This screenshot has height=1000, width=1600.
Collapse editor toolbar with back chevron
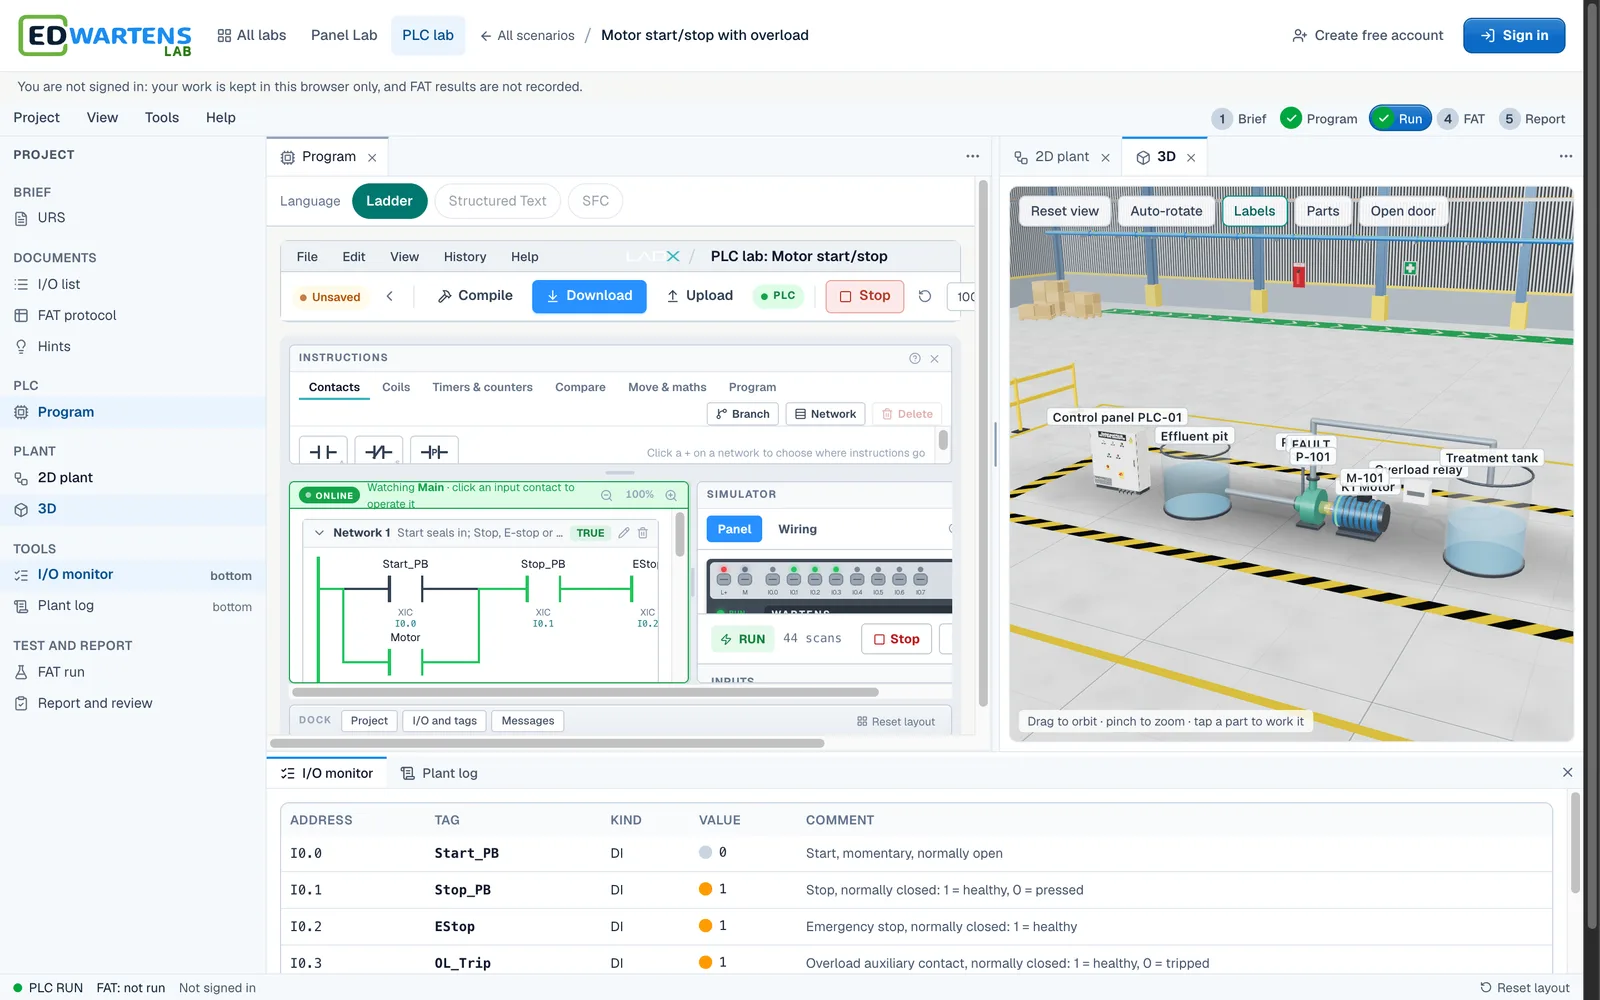click(390, 296)
